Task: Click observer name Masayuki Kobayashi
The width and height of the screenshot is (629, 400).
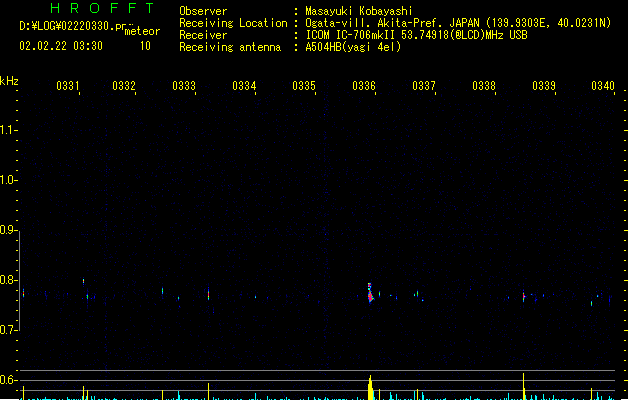Action: (x=359, y=11)
